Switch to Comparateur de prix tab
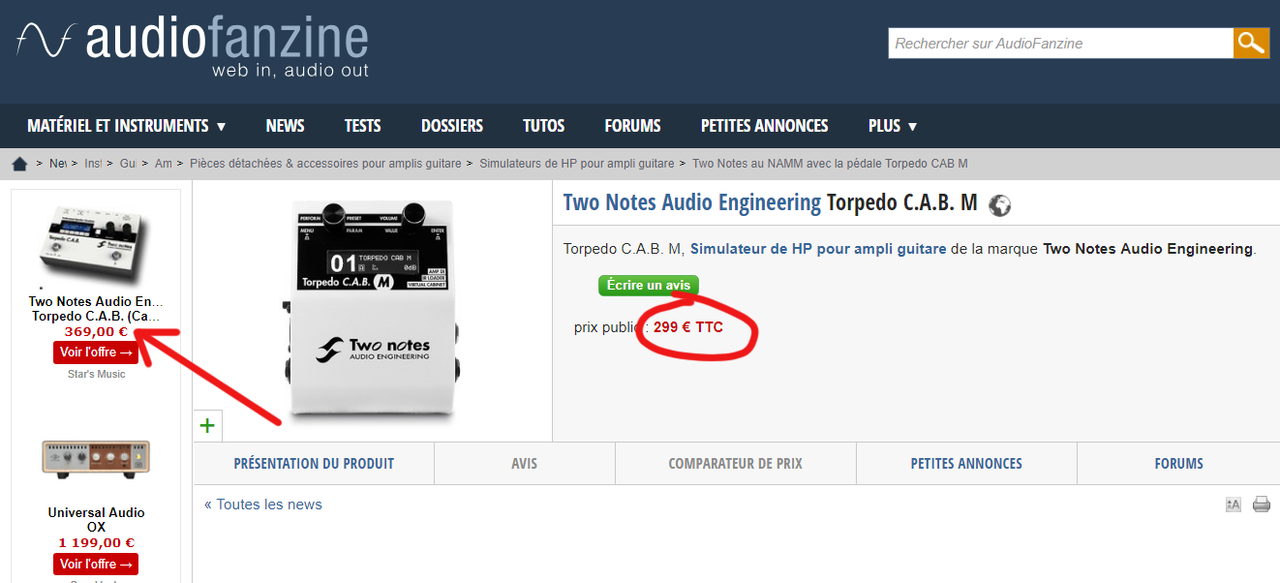This screenshot has width=1280, height=583. tap(736, 464)
